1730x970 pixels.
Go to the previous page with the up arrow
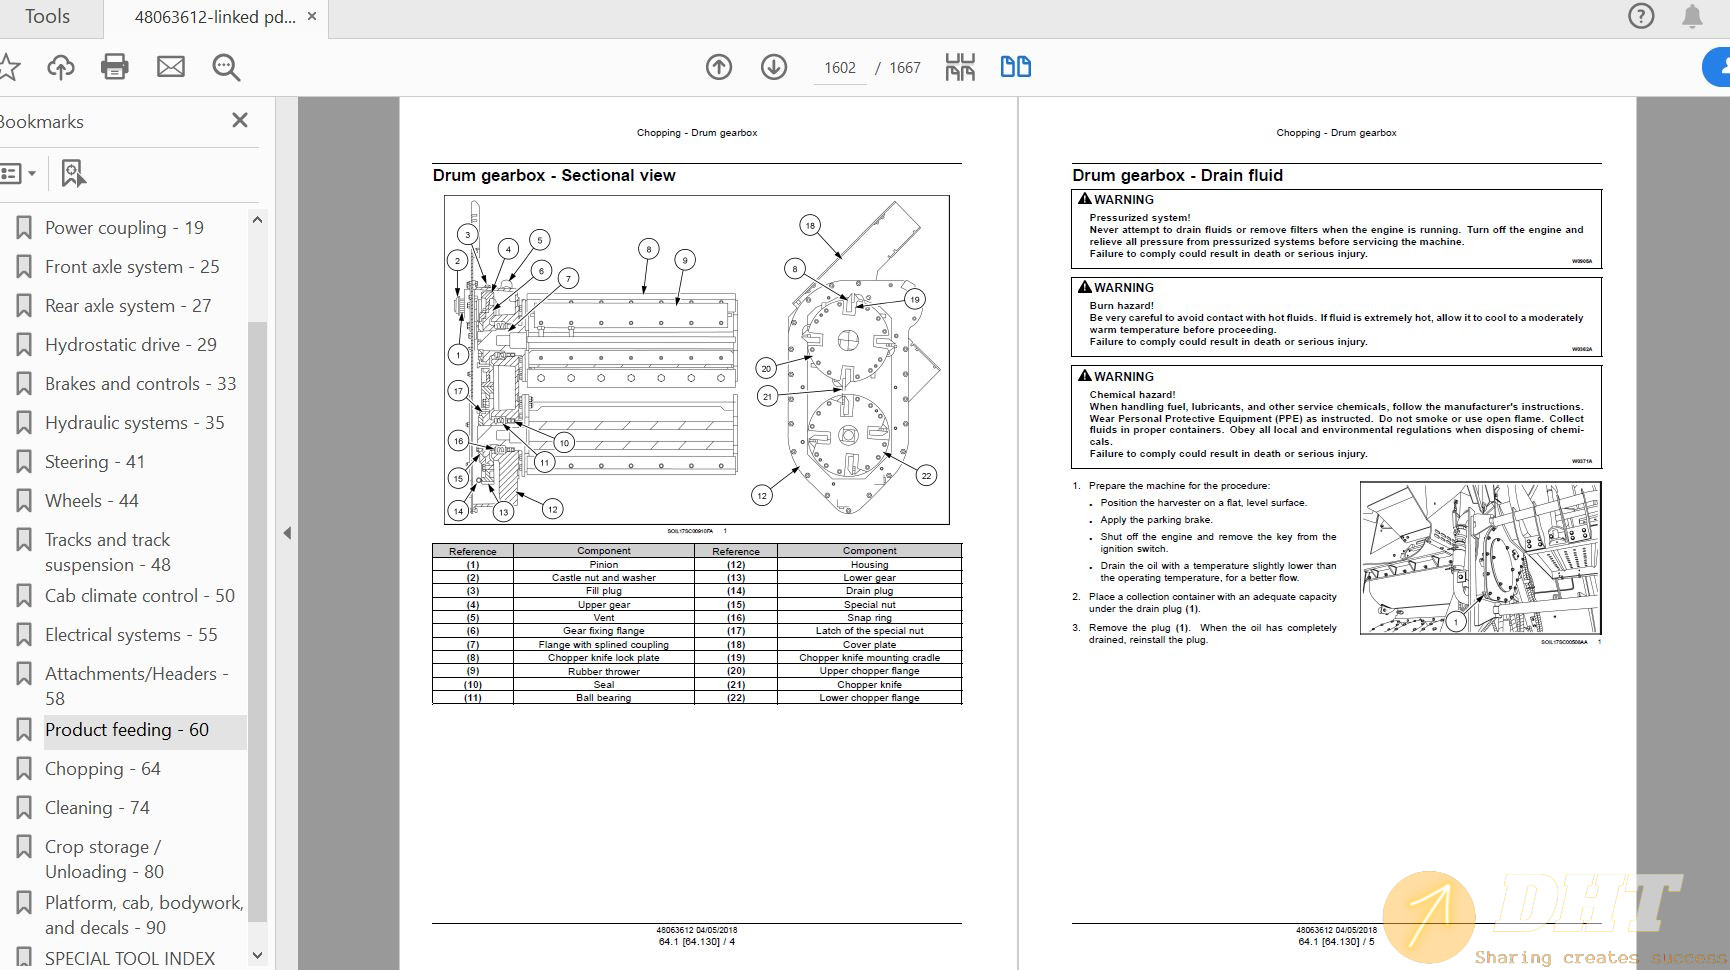tap(718, 67)
